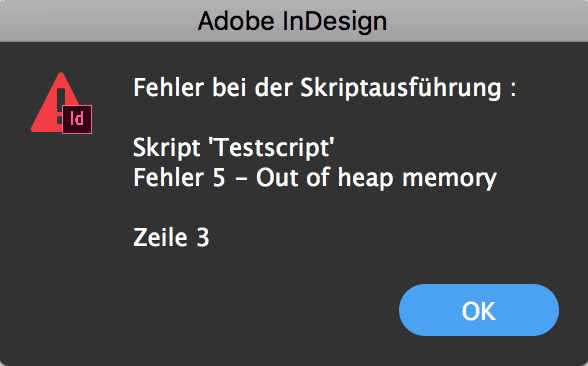Click the Adobe InDesign dialog title
Image resolution: width=588 pixels, height=366 pixels.
[x=292, y=21]
